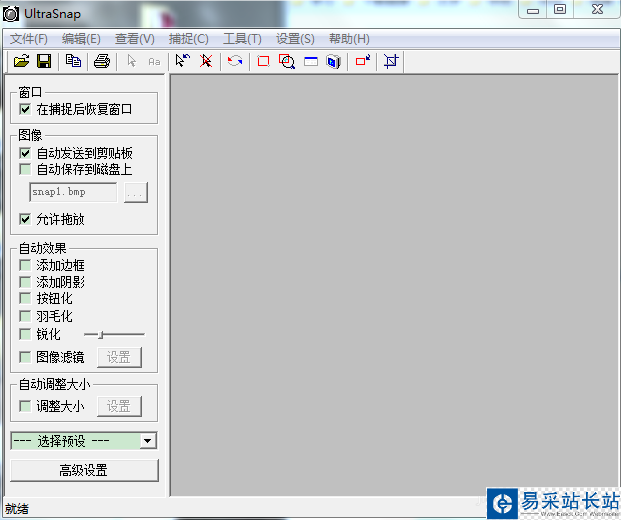Check the 羽毛化 option
Screen dimensions: 621x520
(x=25, y=316)
